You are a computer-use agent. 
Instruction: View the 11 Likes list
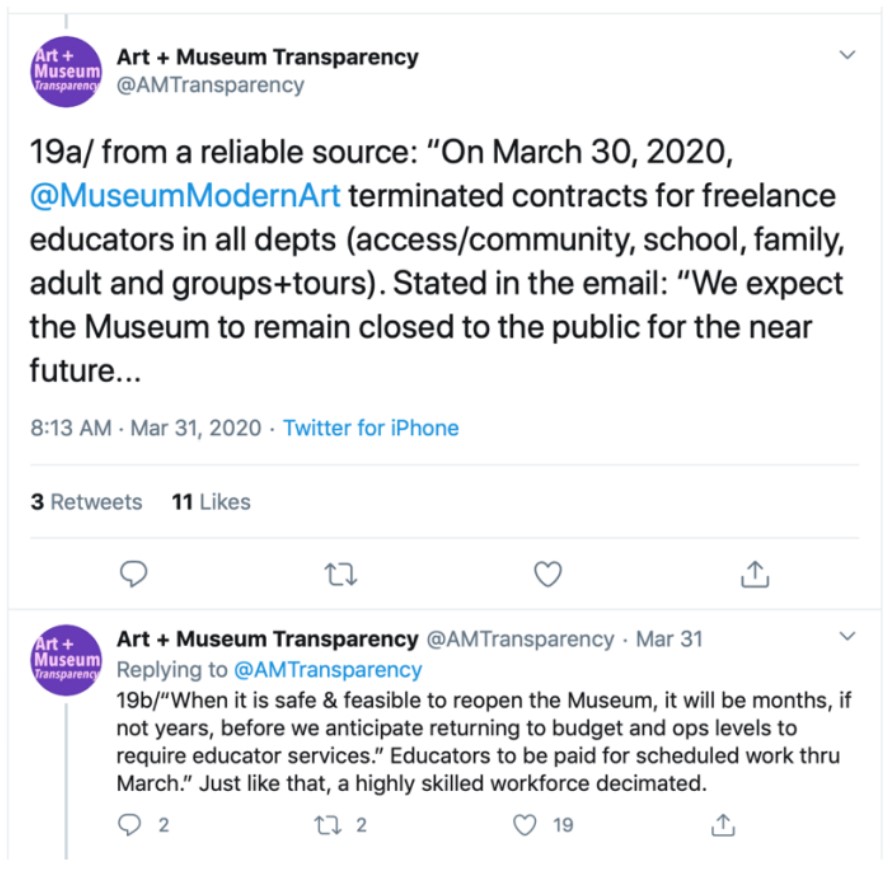click(x=211, y=502)
